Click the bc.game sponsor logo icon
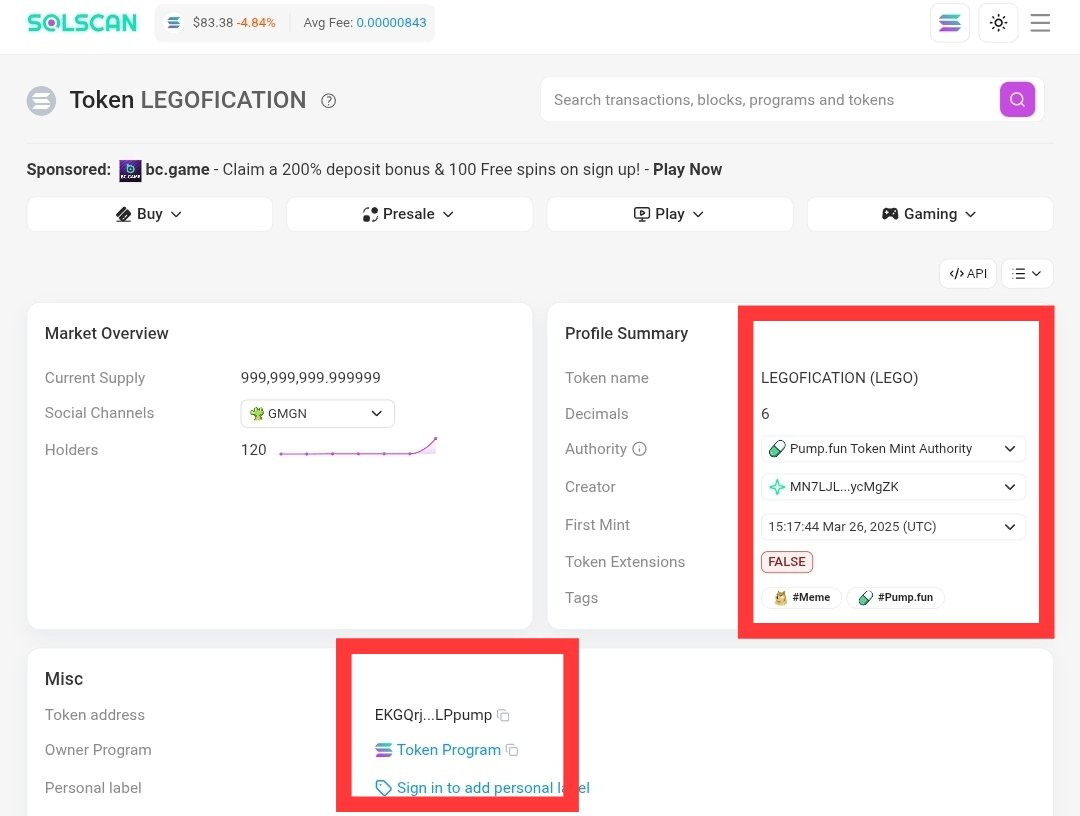Screen dimensions: 1080x816 coord(130,170)
